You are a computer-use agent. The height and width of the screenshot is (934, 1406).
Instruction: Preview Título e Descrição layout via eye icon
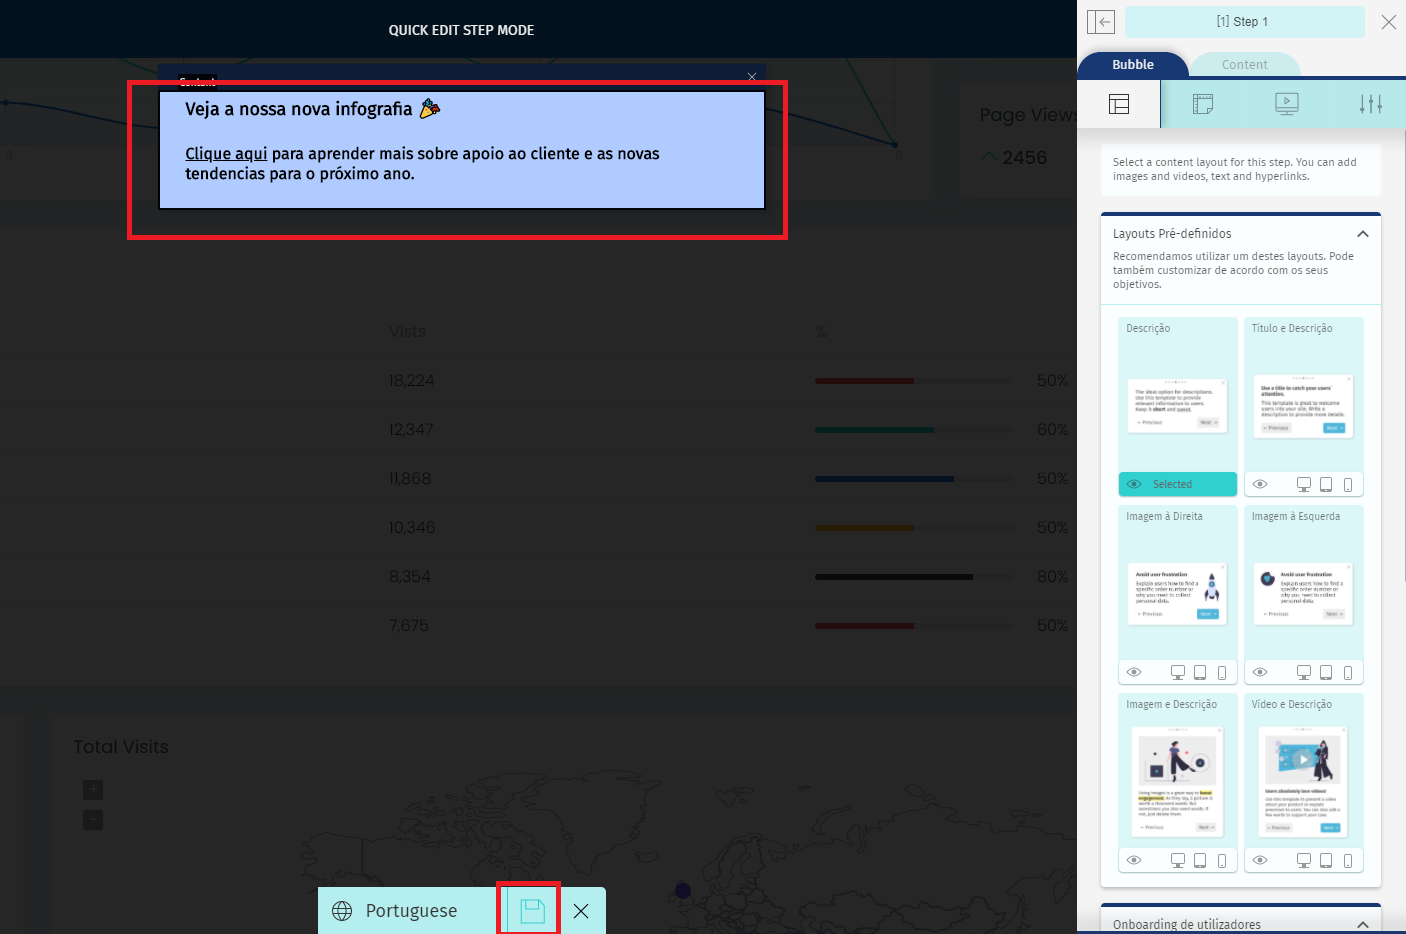coord(1260,484)
